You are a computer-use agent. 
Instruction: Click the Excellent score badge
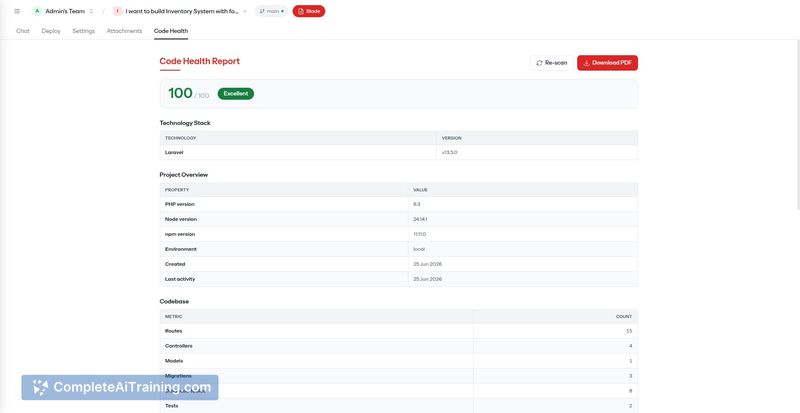point(236,93)
